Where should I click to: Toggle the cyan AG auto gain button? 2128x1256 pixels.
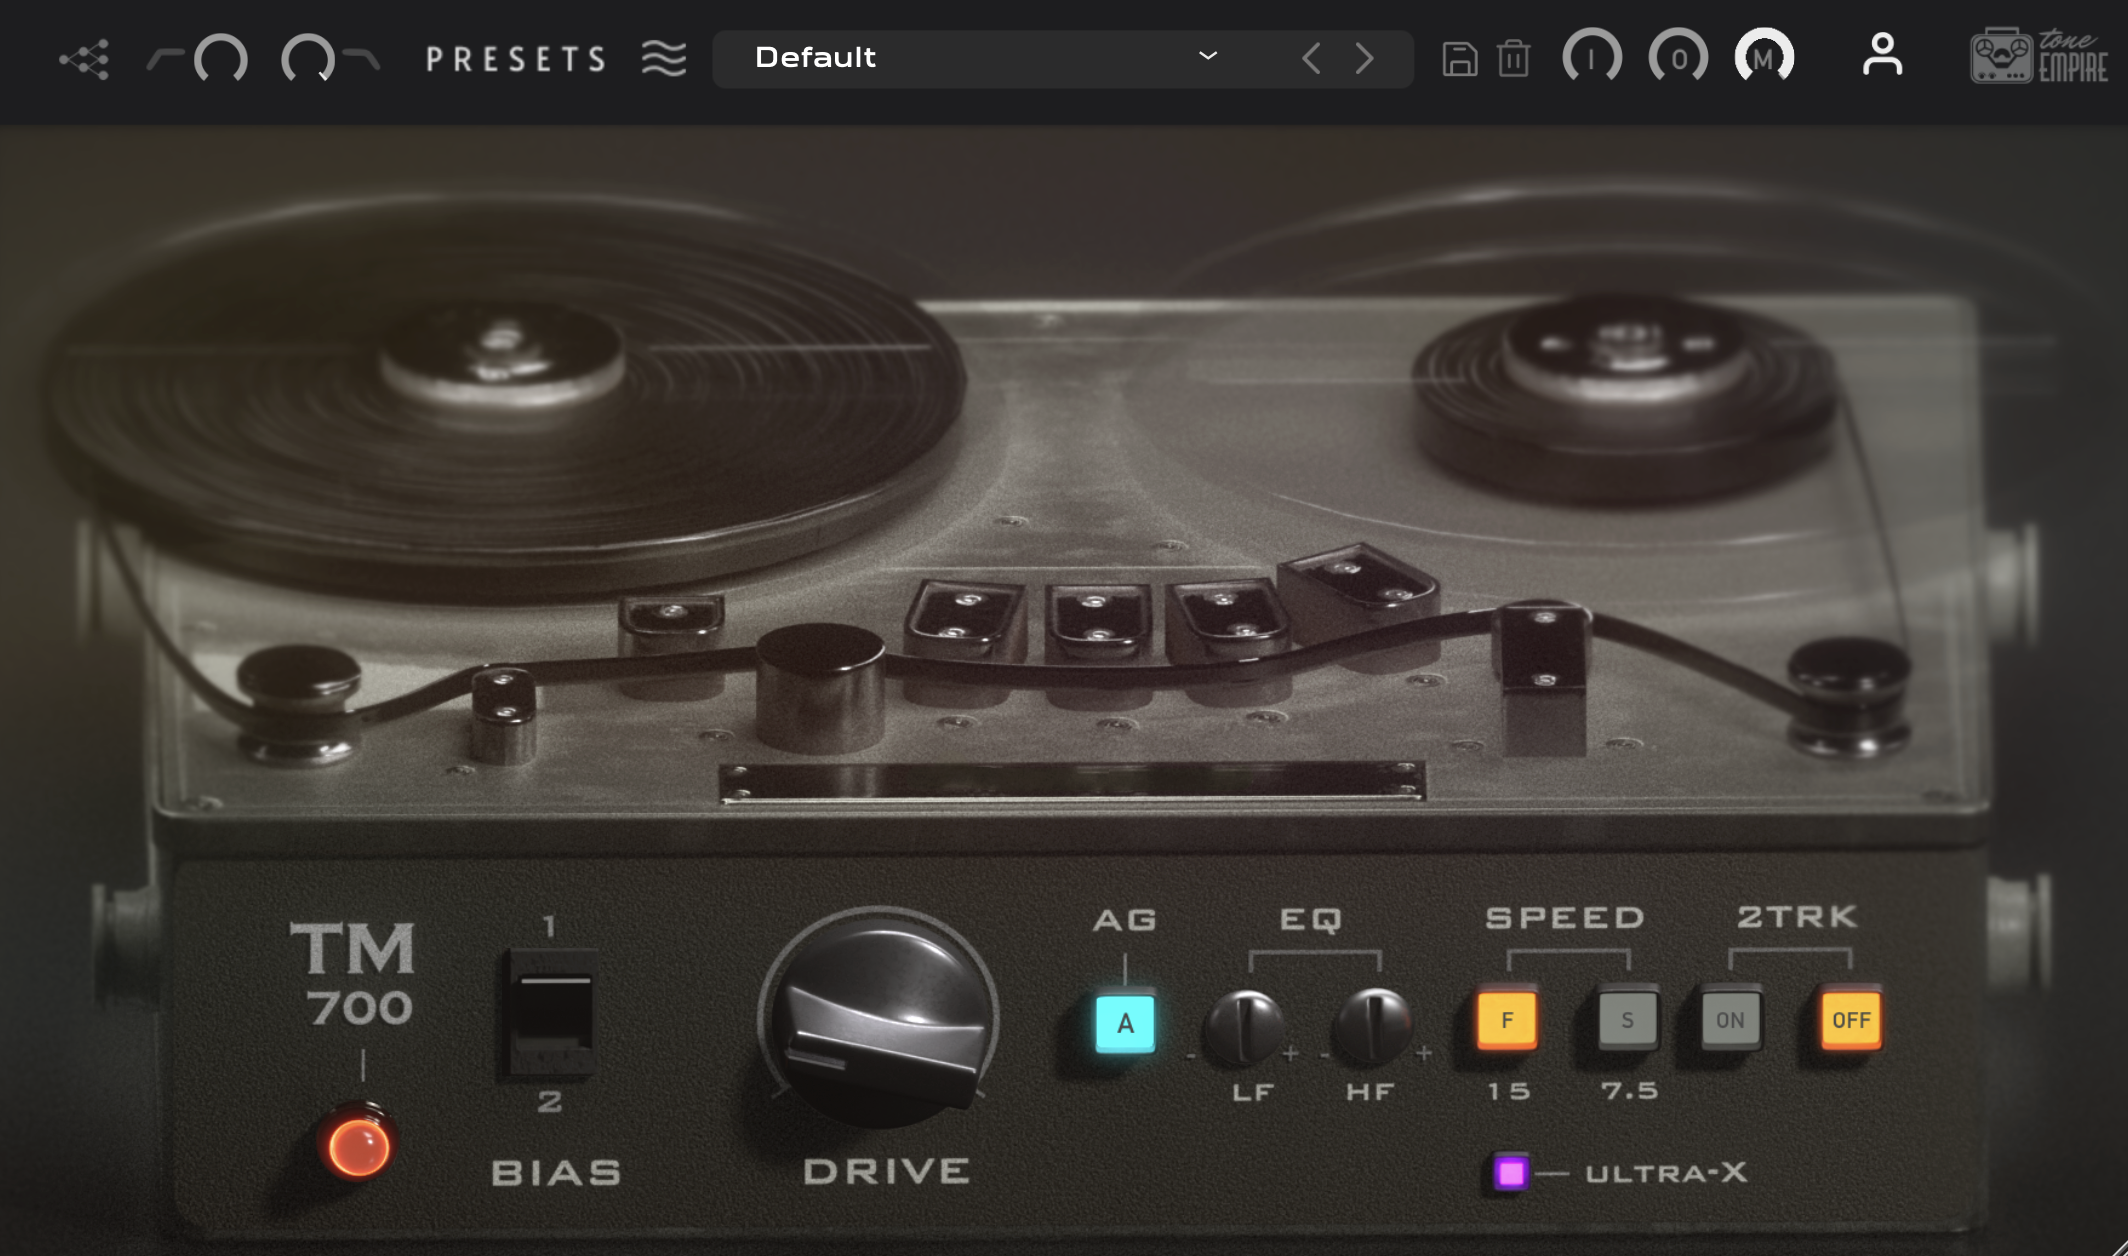1125,1023
